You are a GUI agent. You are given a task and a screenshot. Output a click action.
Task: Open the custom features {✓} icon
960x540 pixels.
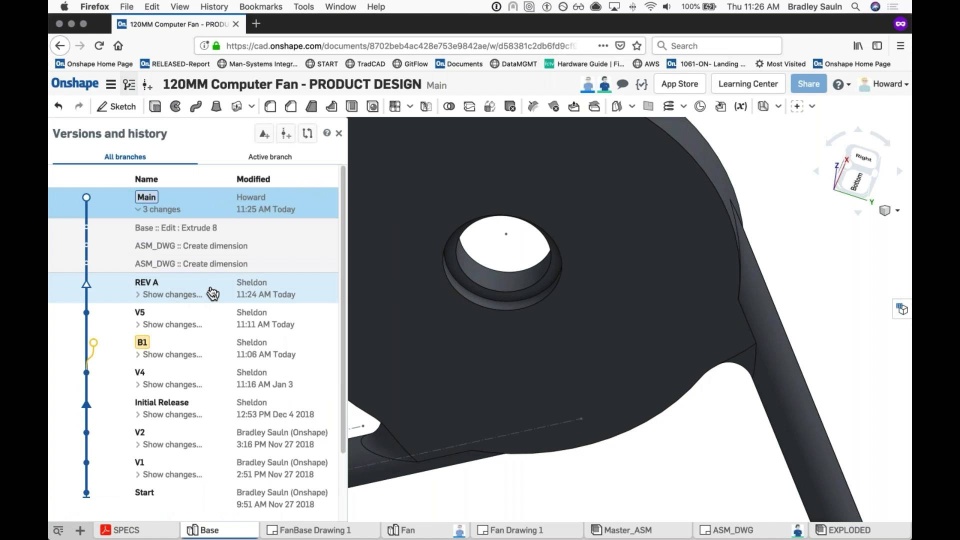point(641,84)
